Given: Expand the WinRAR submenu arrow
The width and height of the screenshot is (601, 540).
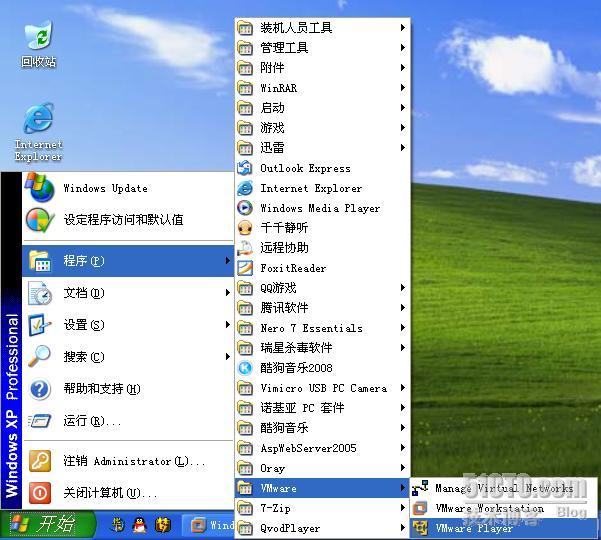Looking at the screenshot, I should (x=402, y=87).
